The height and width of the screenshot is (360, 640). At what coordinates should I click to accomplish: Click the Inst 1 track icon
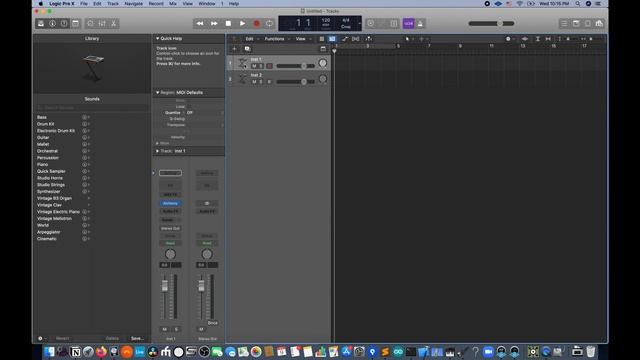(x=242, y=63)
